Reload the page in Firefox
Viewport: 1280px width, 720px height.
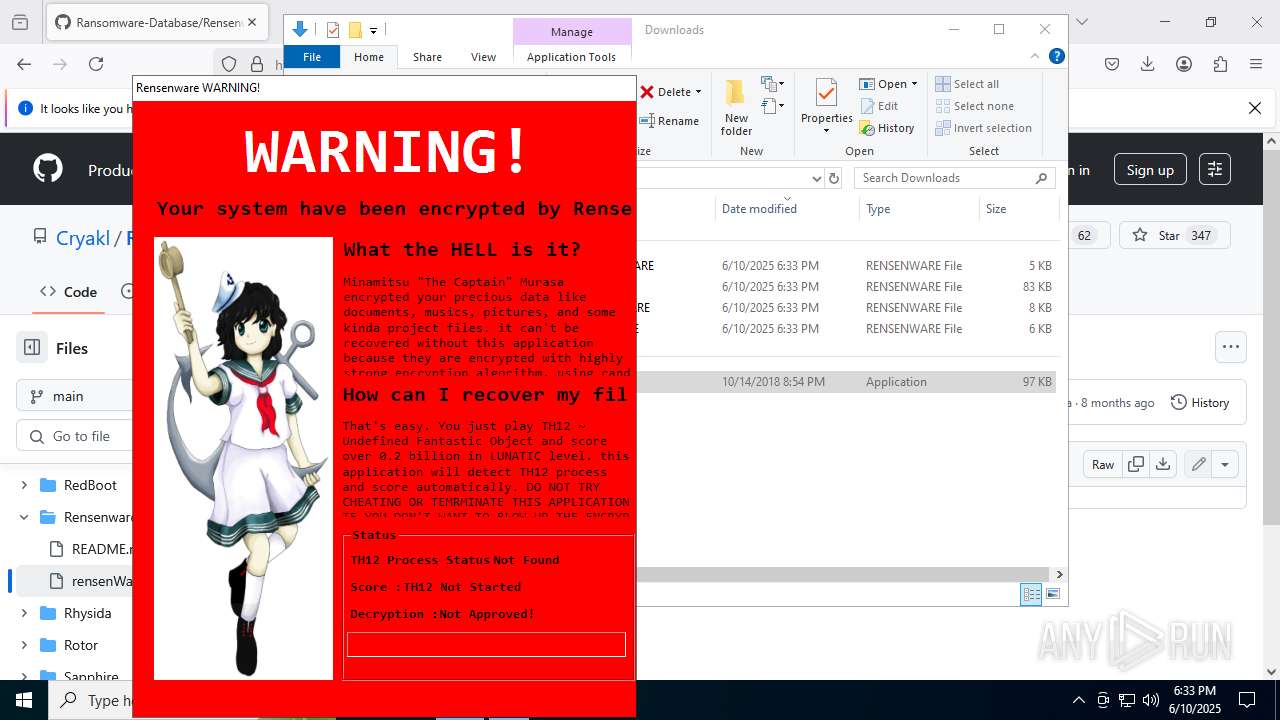[96, 64]
